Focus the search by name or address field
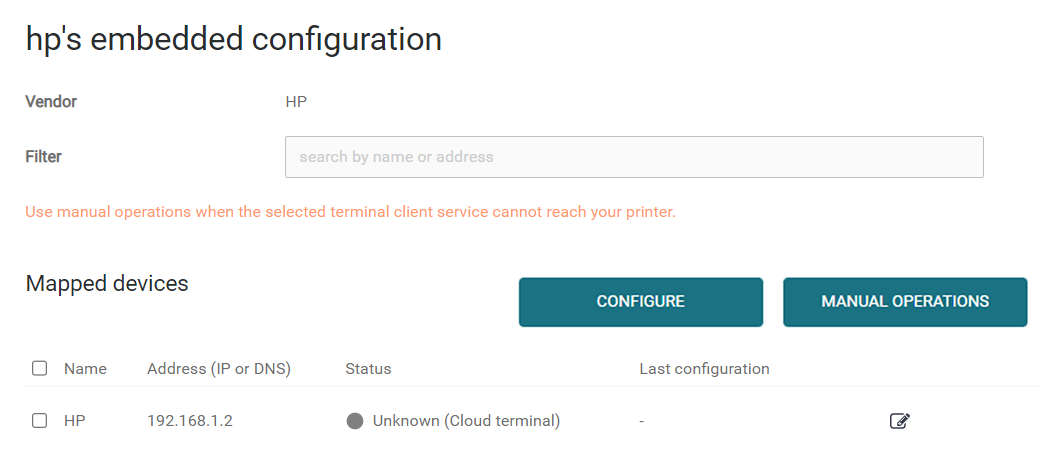 [634, 157]
